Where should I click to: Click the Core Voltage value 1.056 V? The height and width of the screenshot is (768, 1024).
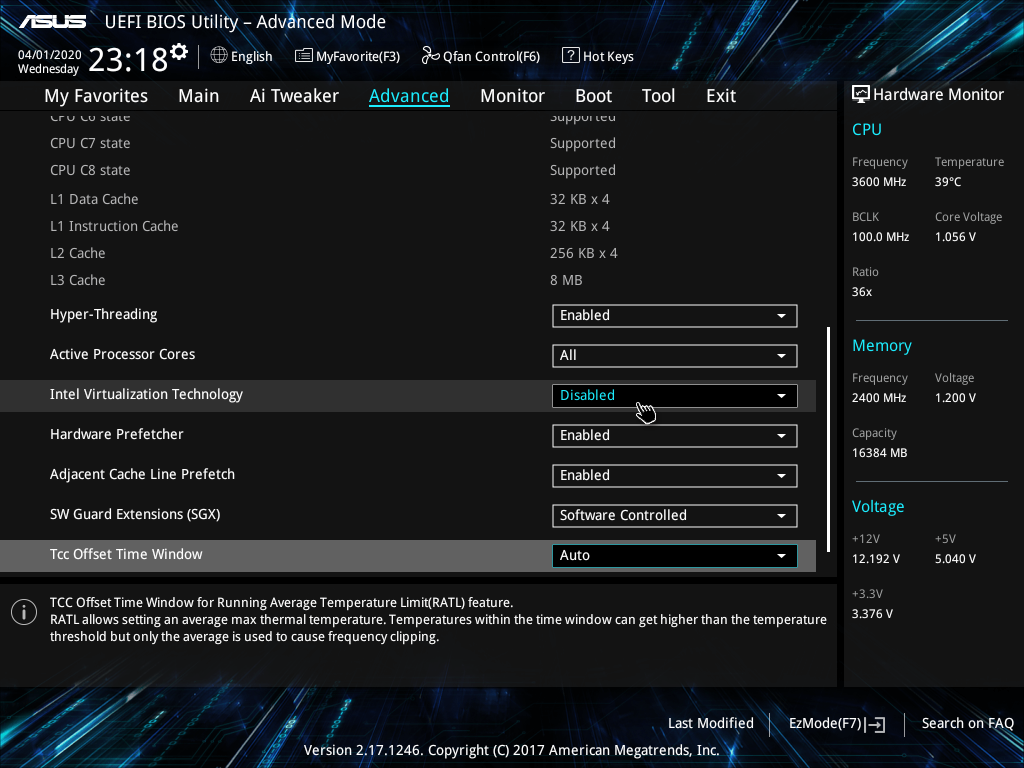(x=955, y=236)
